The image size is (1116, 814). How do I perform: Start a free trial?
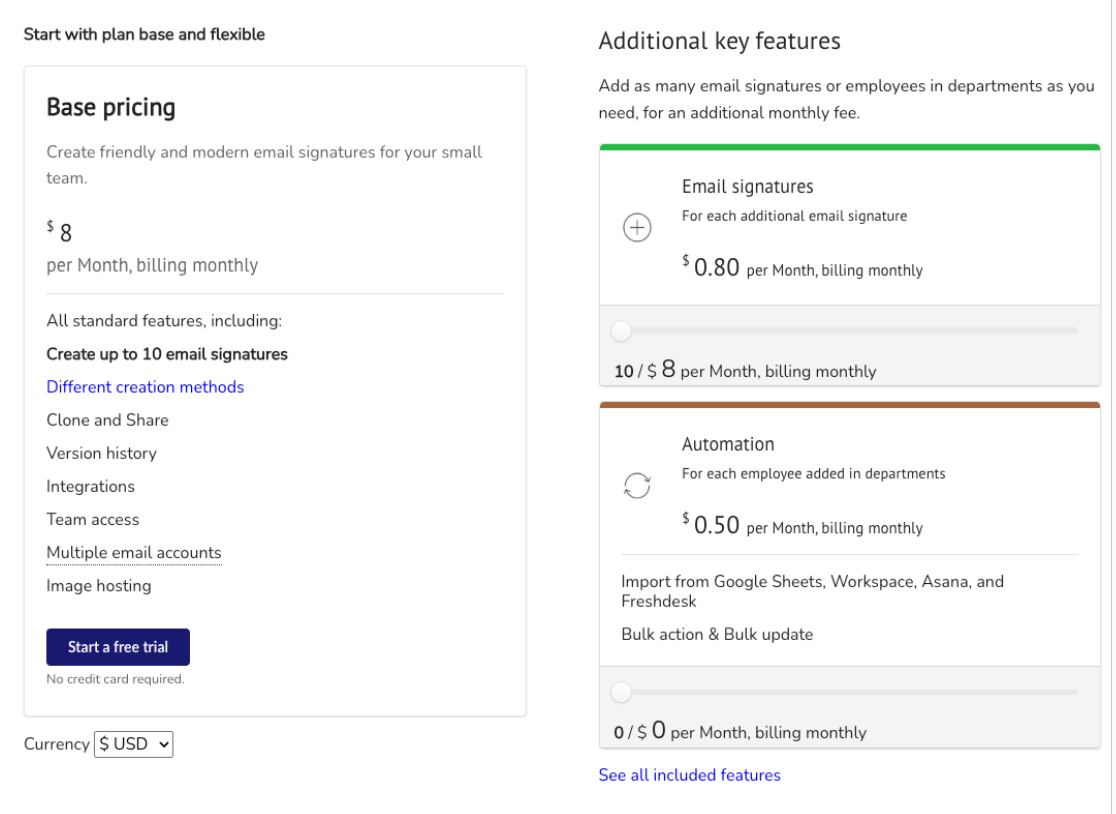click(x=118, y=647)
